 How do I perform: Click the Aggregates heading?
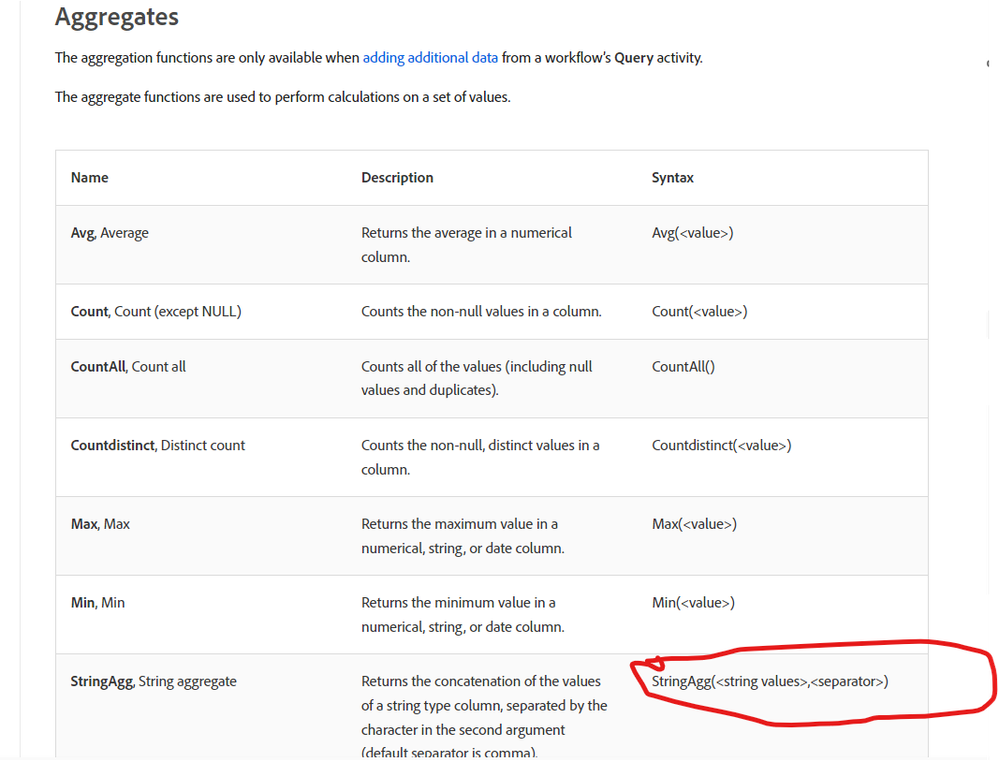[x=117, y=17]
